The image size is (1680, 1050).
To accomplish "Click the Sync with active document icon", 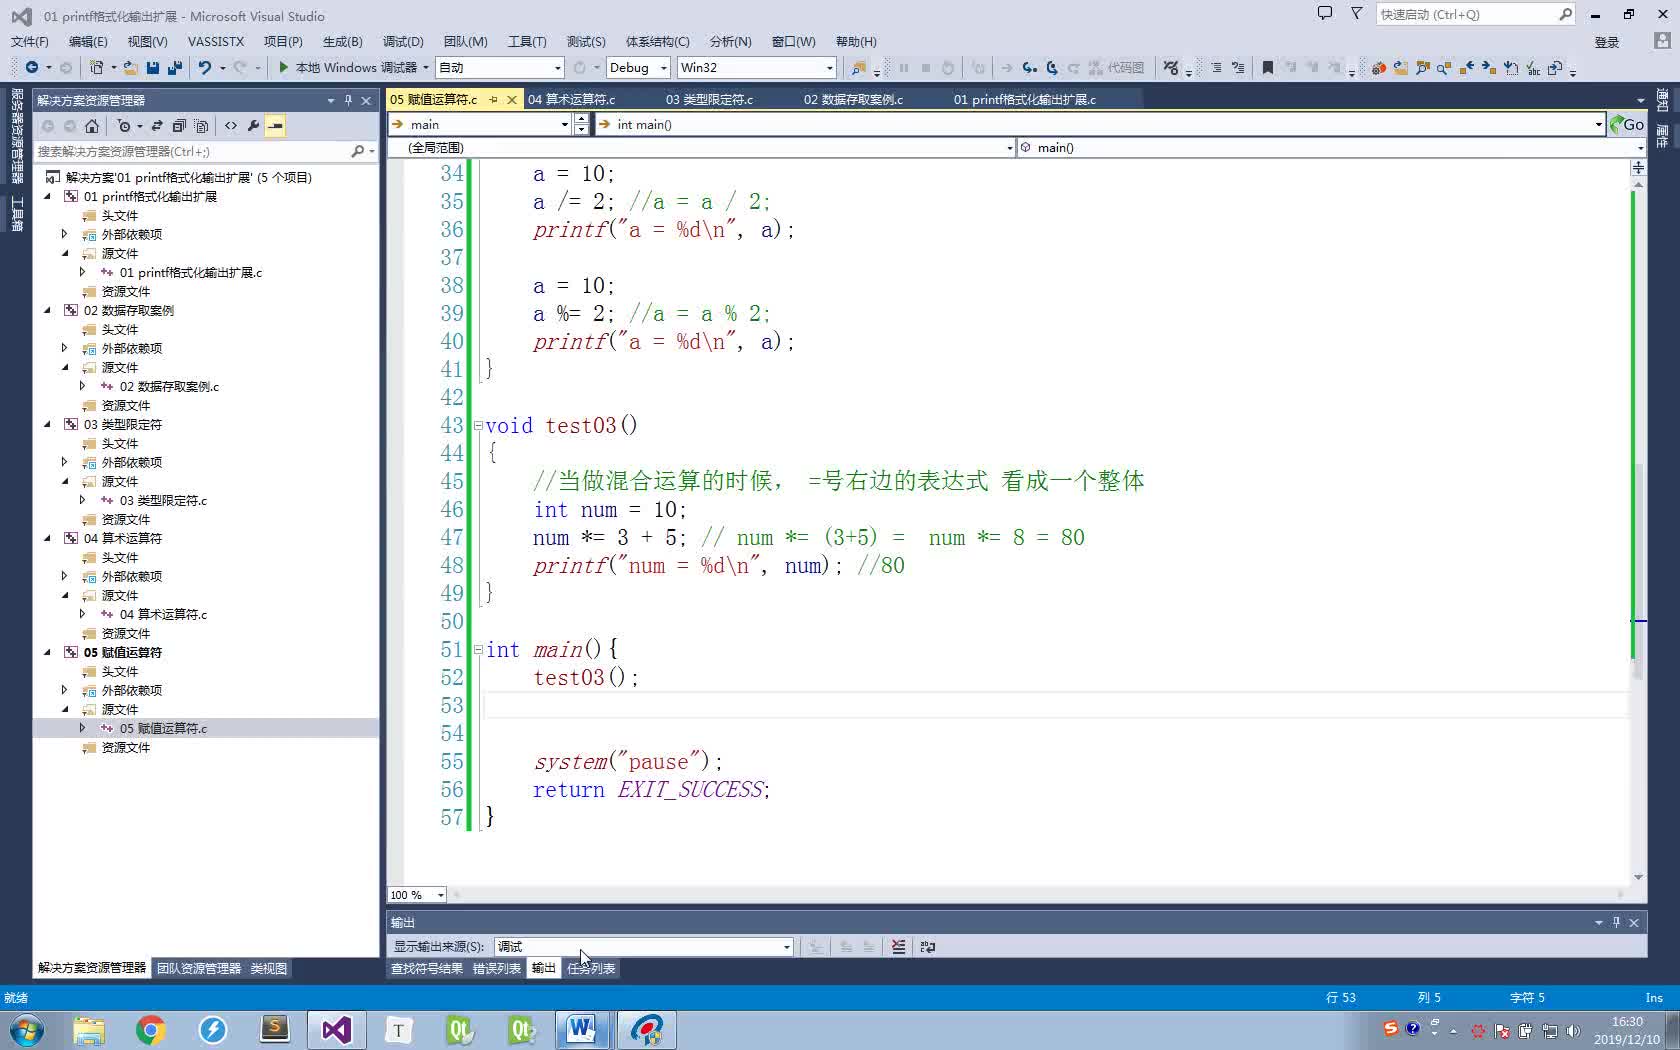I will [157, 126].
